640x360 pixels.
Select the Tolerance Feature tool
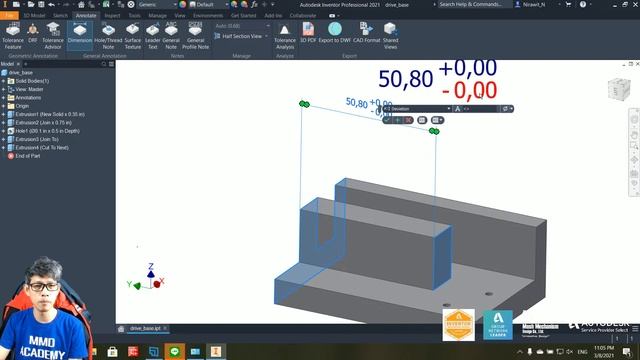point(13,36)
